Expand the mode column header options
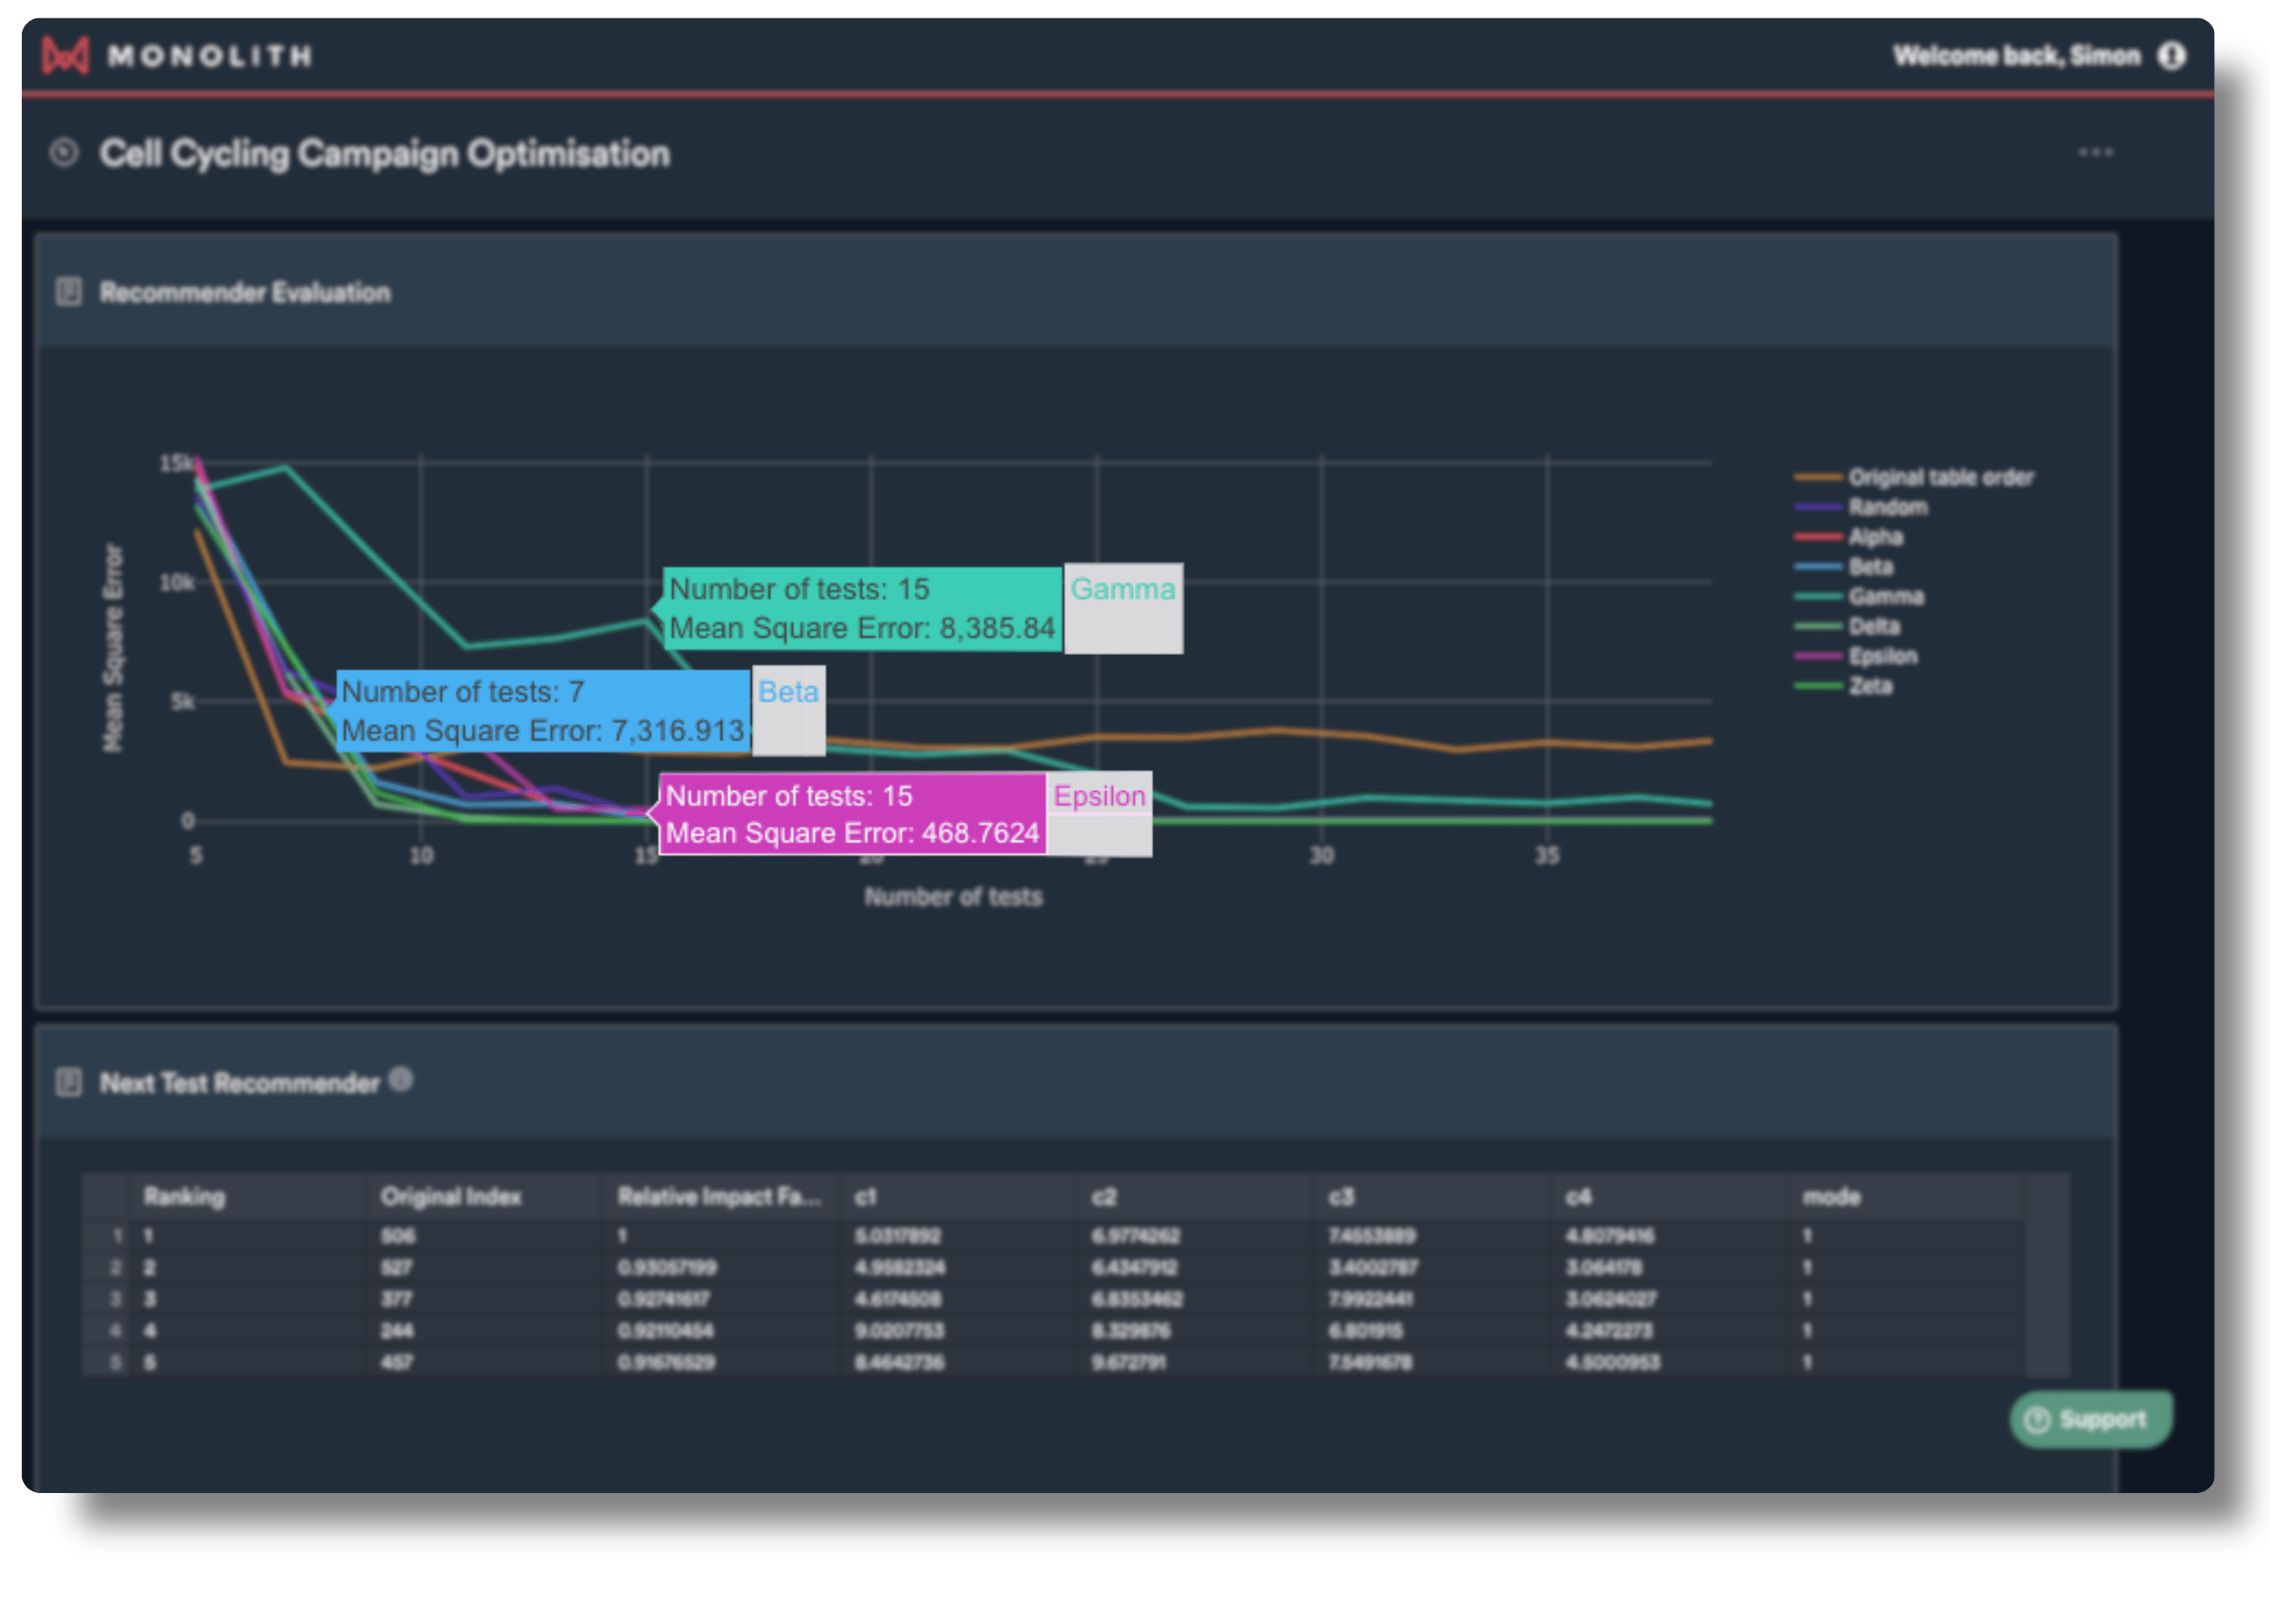The height and width of the screenshot is (1624, 2270). pyautogui.click(x=1833, y=1196)
